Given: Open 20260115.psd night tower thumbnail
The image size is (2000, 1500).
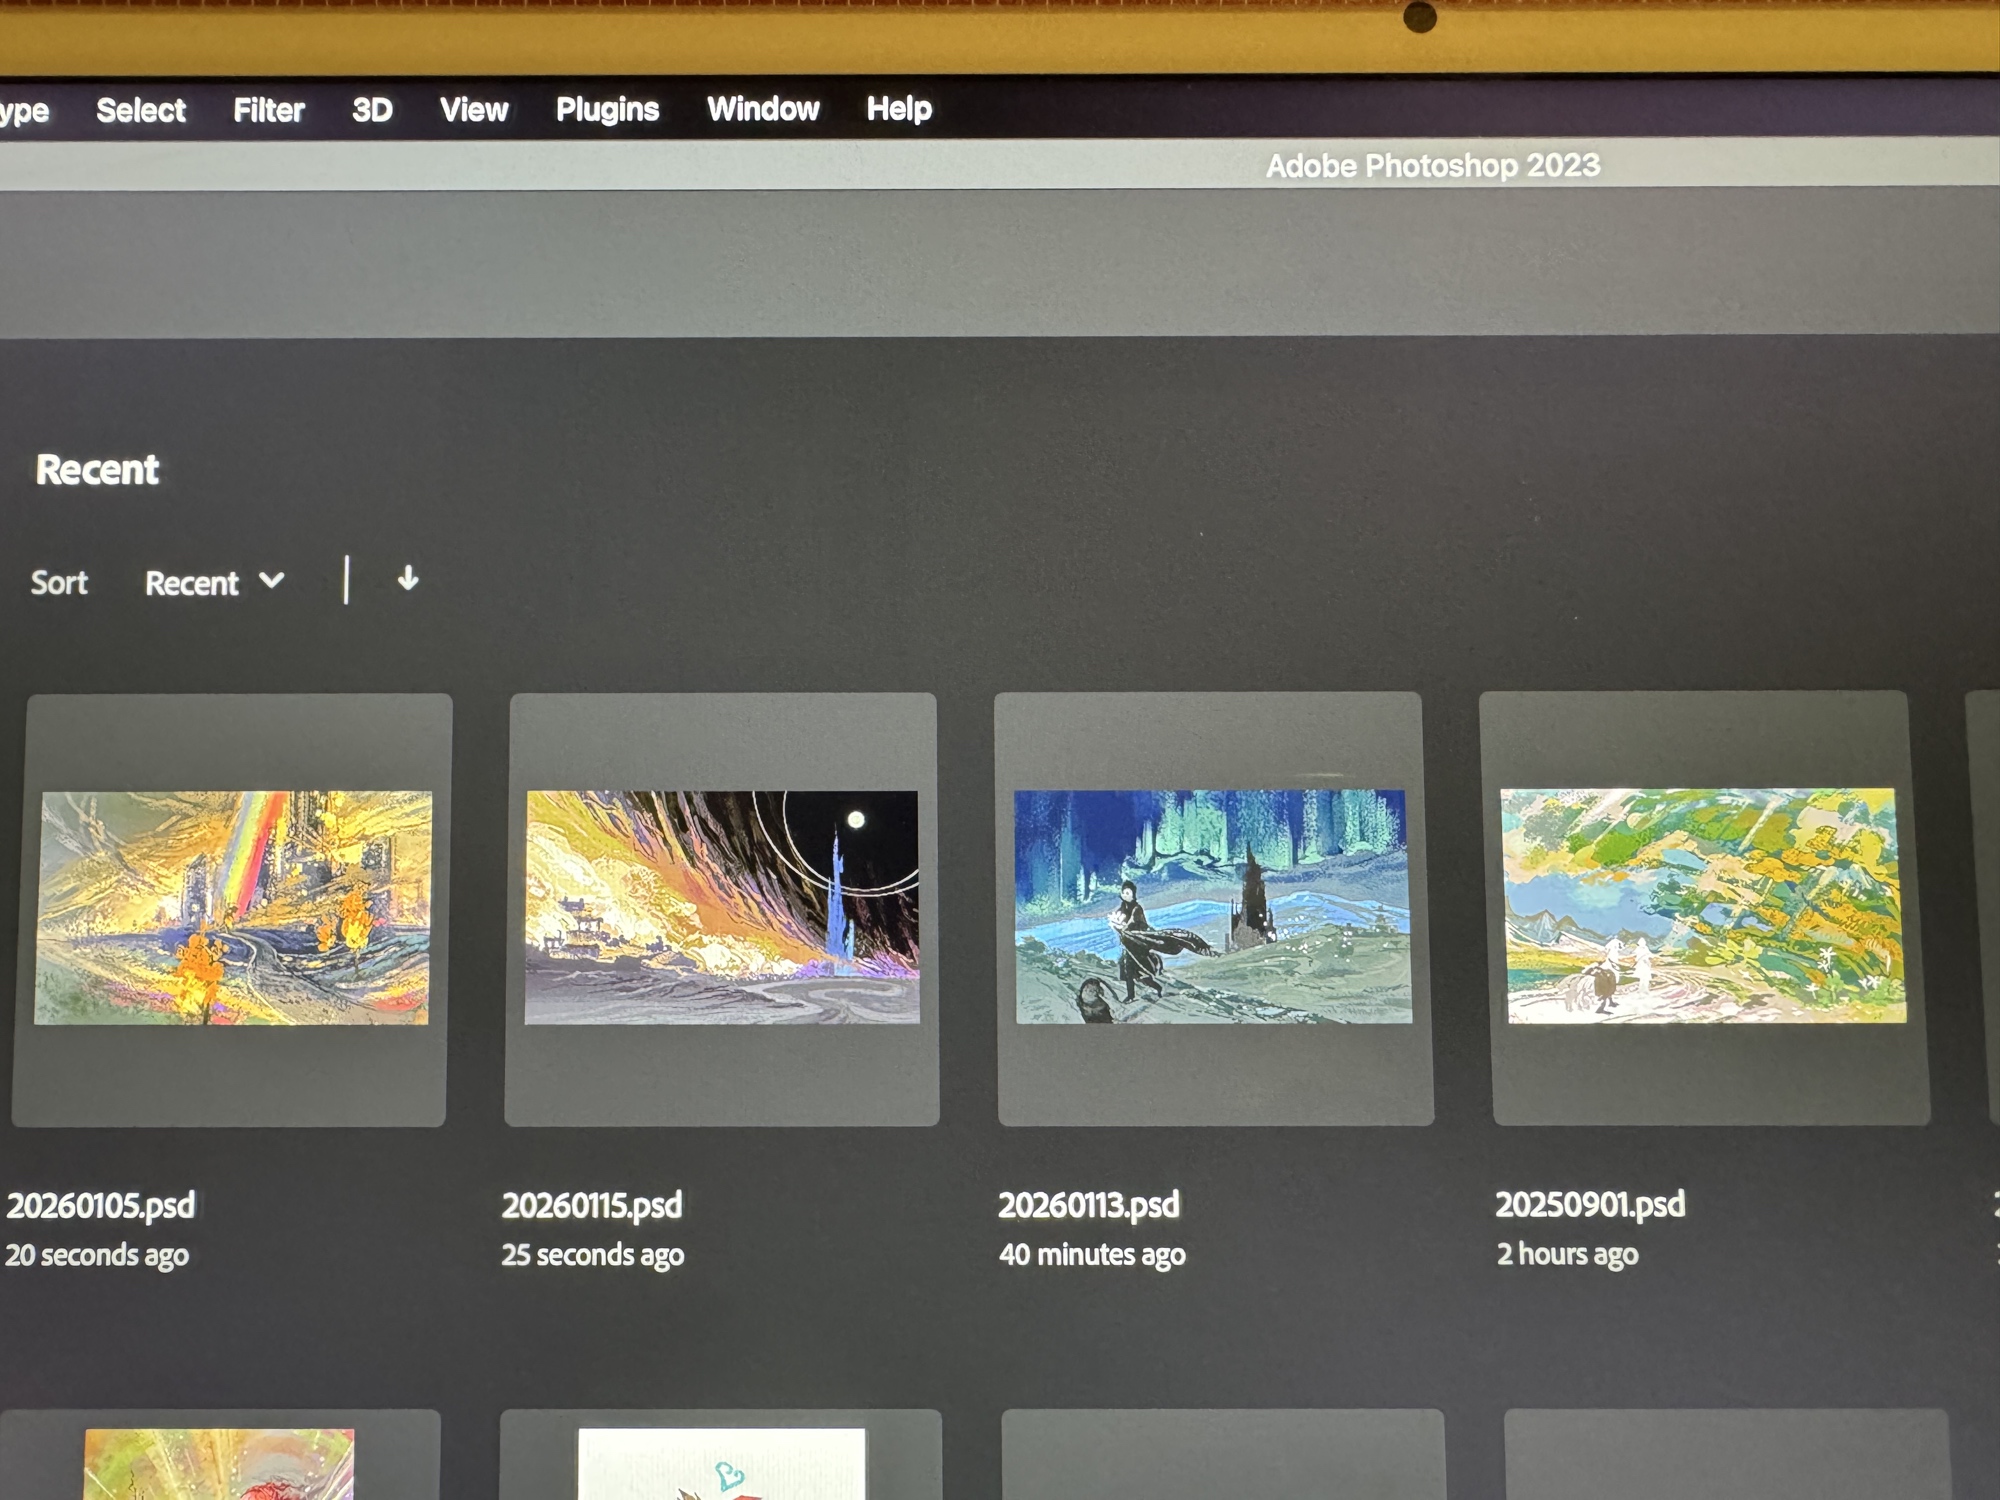Looking at the screenshot, I should [722, 907].
